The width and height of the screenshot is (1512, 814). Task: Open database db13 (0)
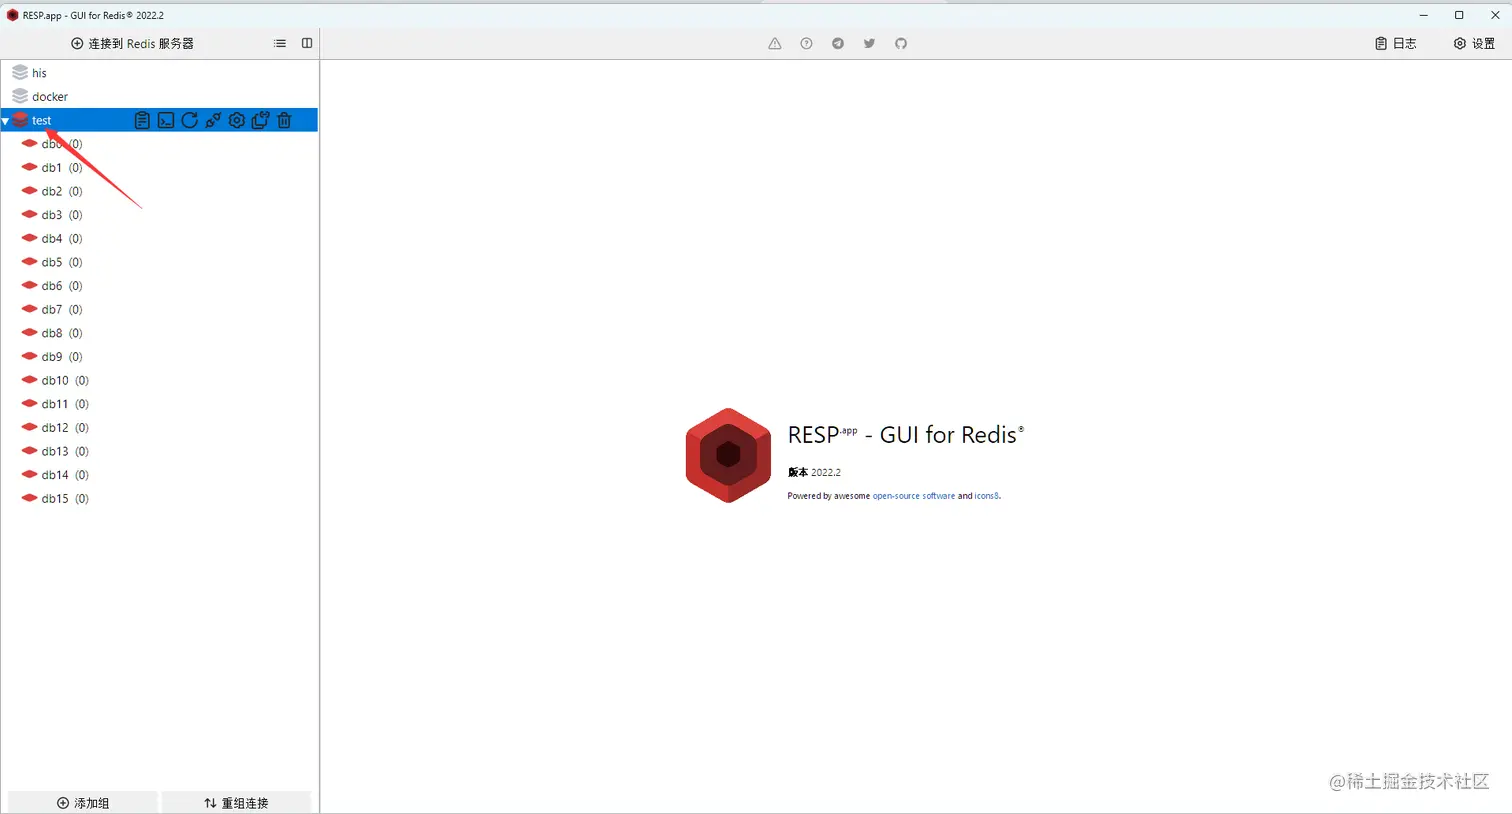65,452
